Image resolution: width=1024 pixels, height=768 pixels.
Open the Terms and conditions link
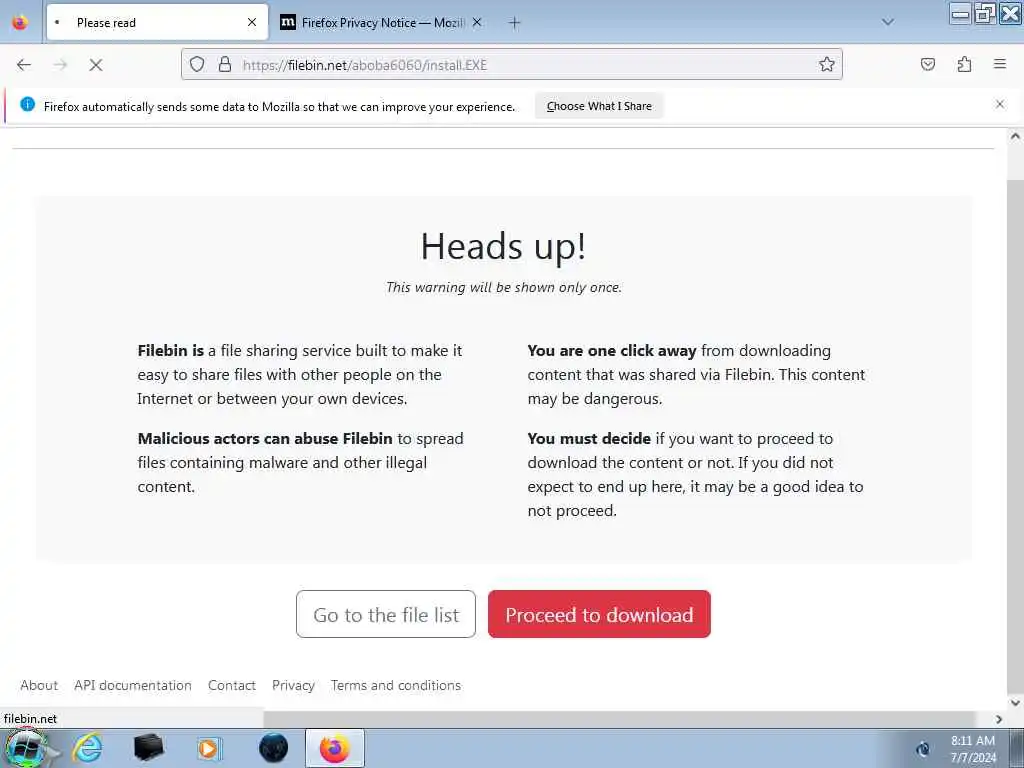pyautogui.click(x=396, y=685)
